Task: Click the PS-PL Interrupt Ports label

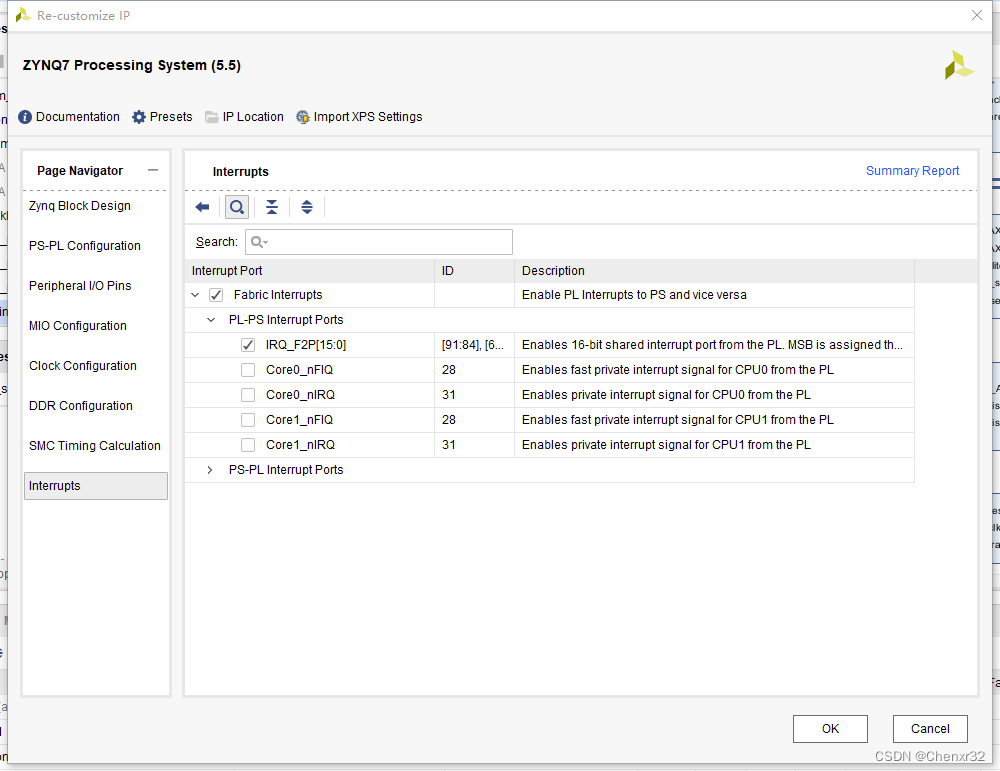Action: coord(286,470)
